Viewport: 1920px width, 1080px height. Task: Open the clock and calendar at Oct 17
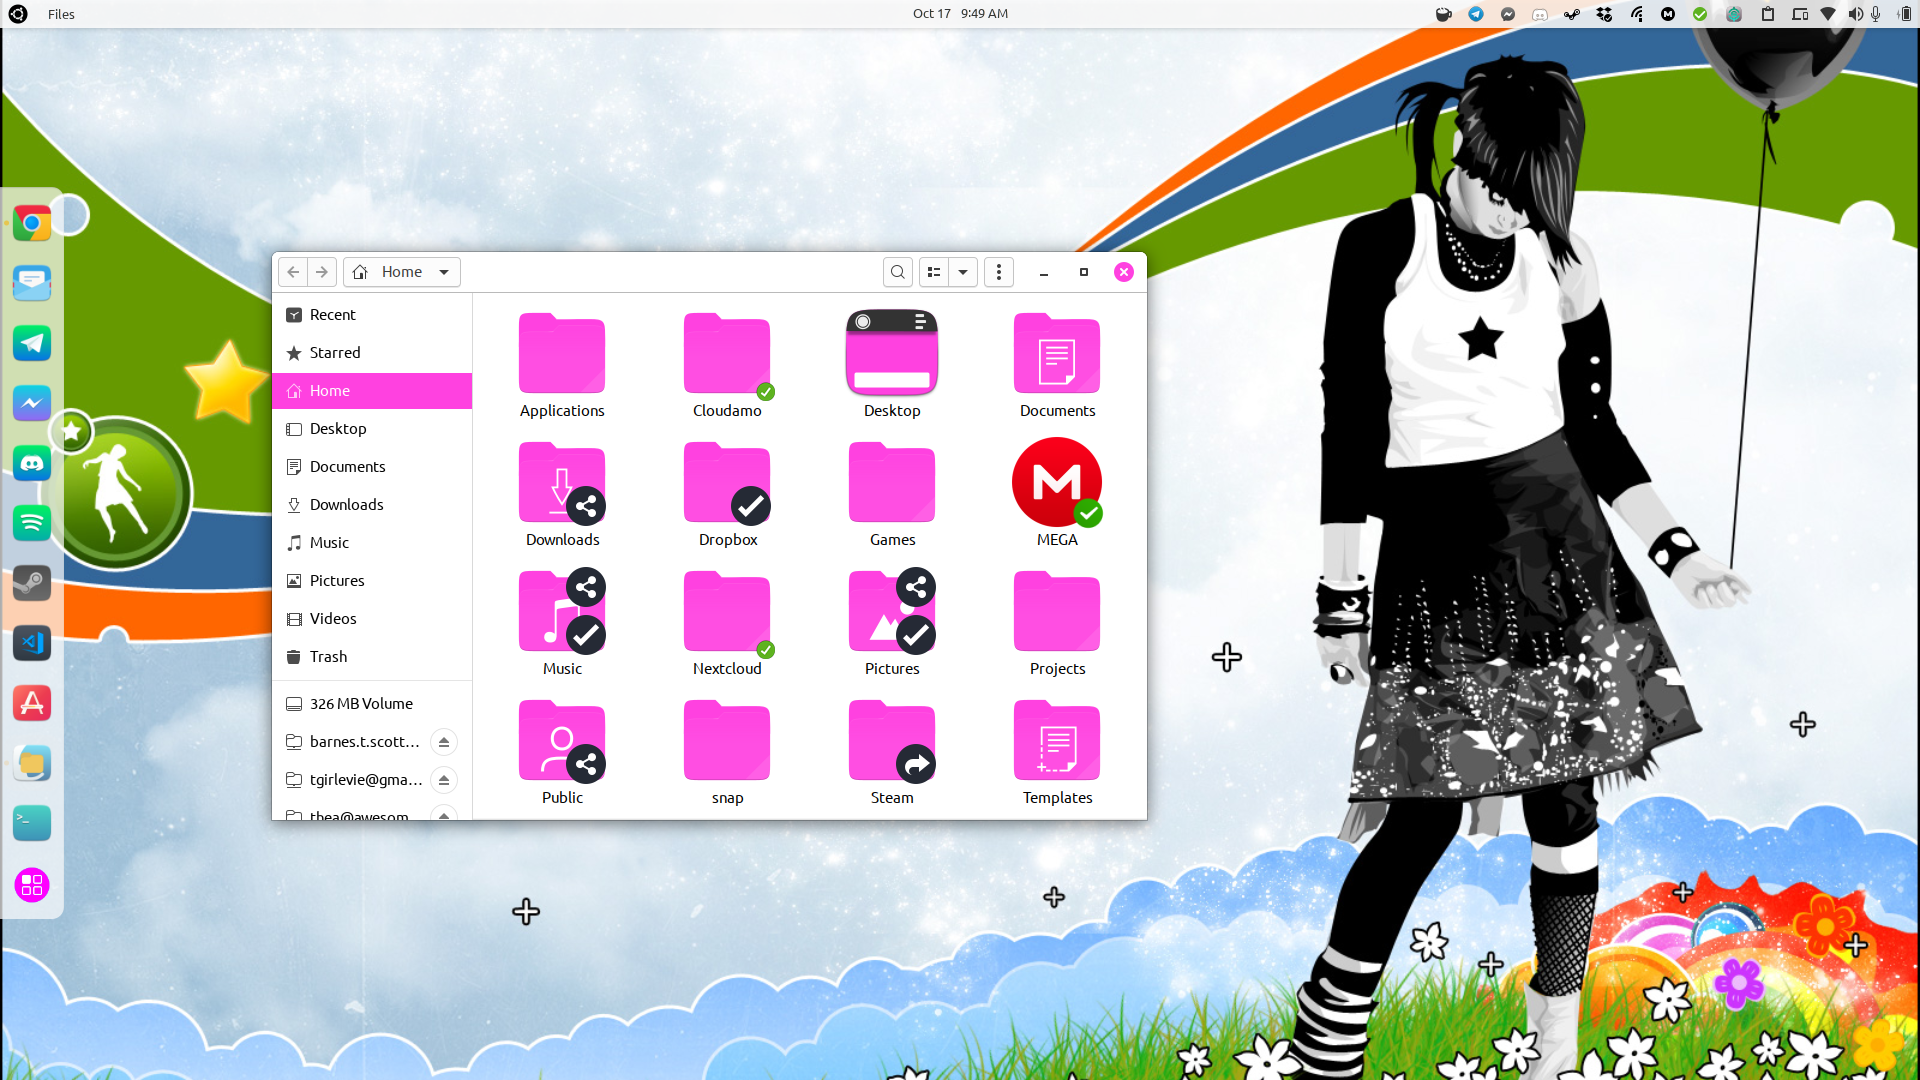[960, 14]
